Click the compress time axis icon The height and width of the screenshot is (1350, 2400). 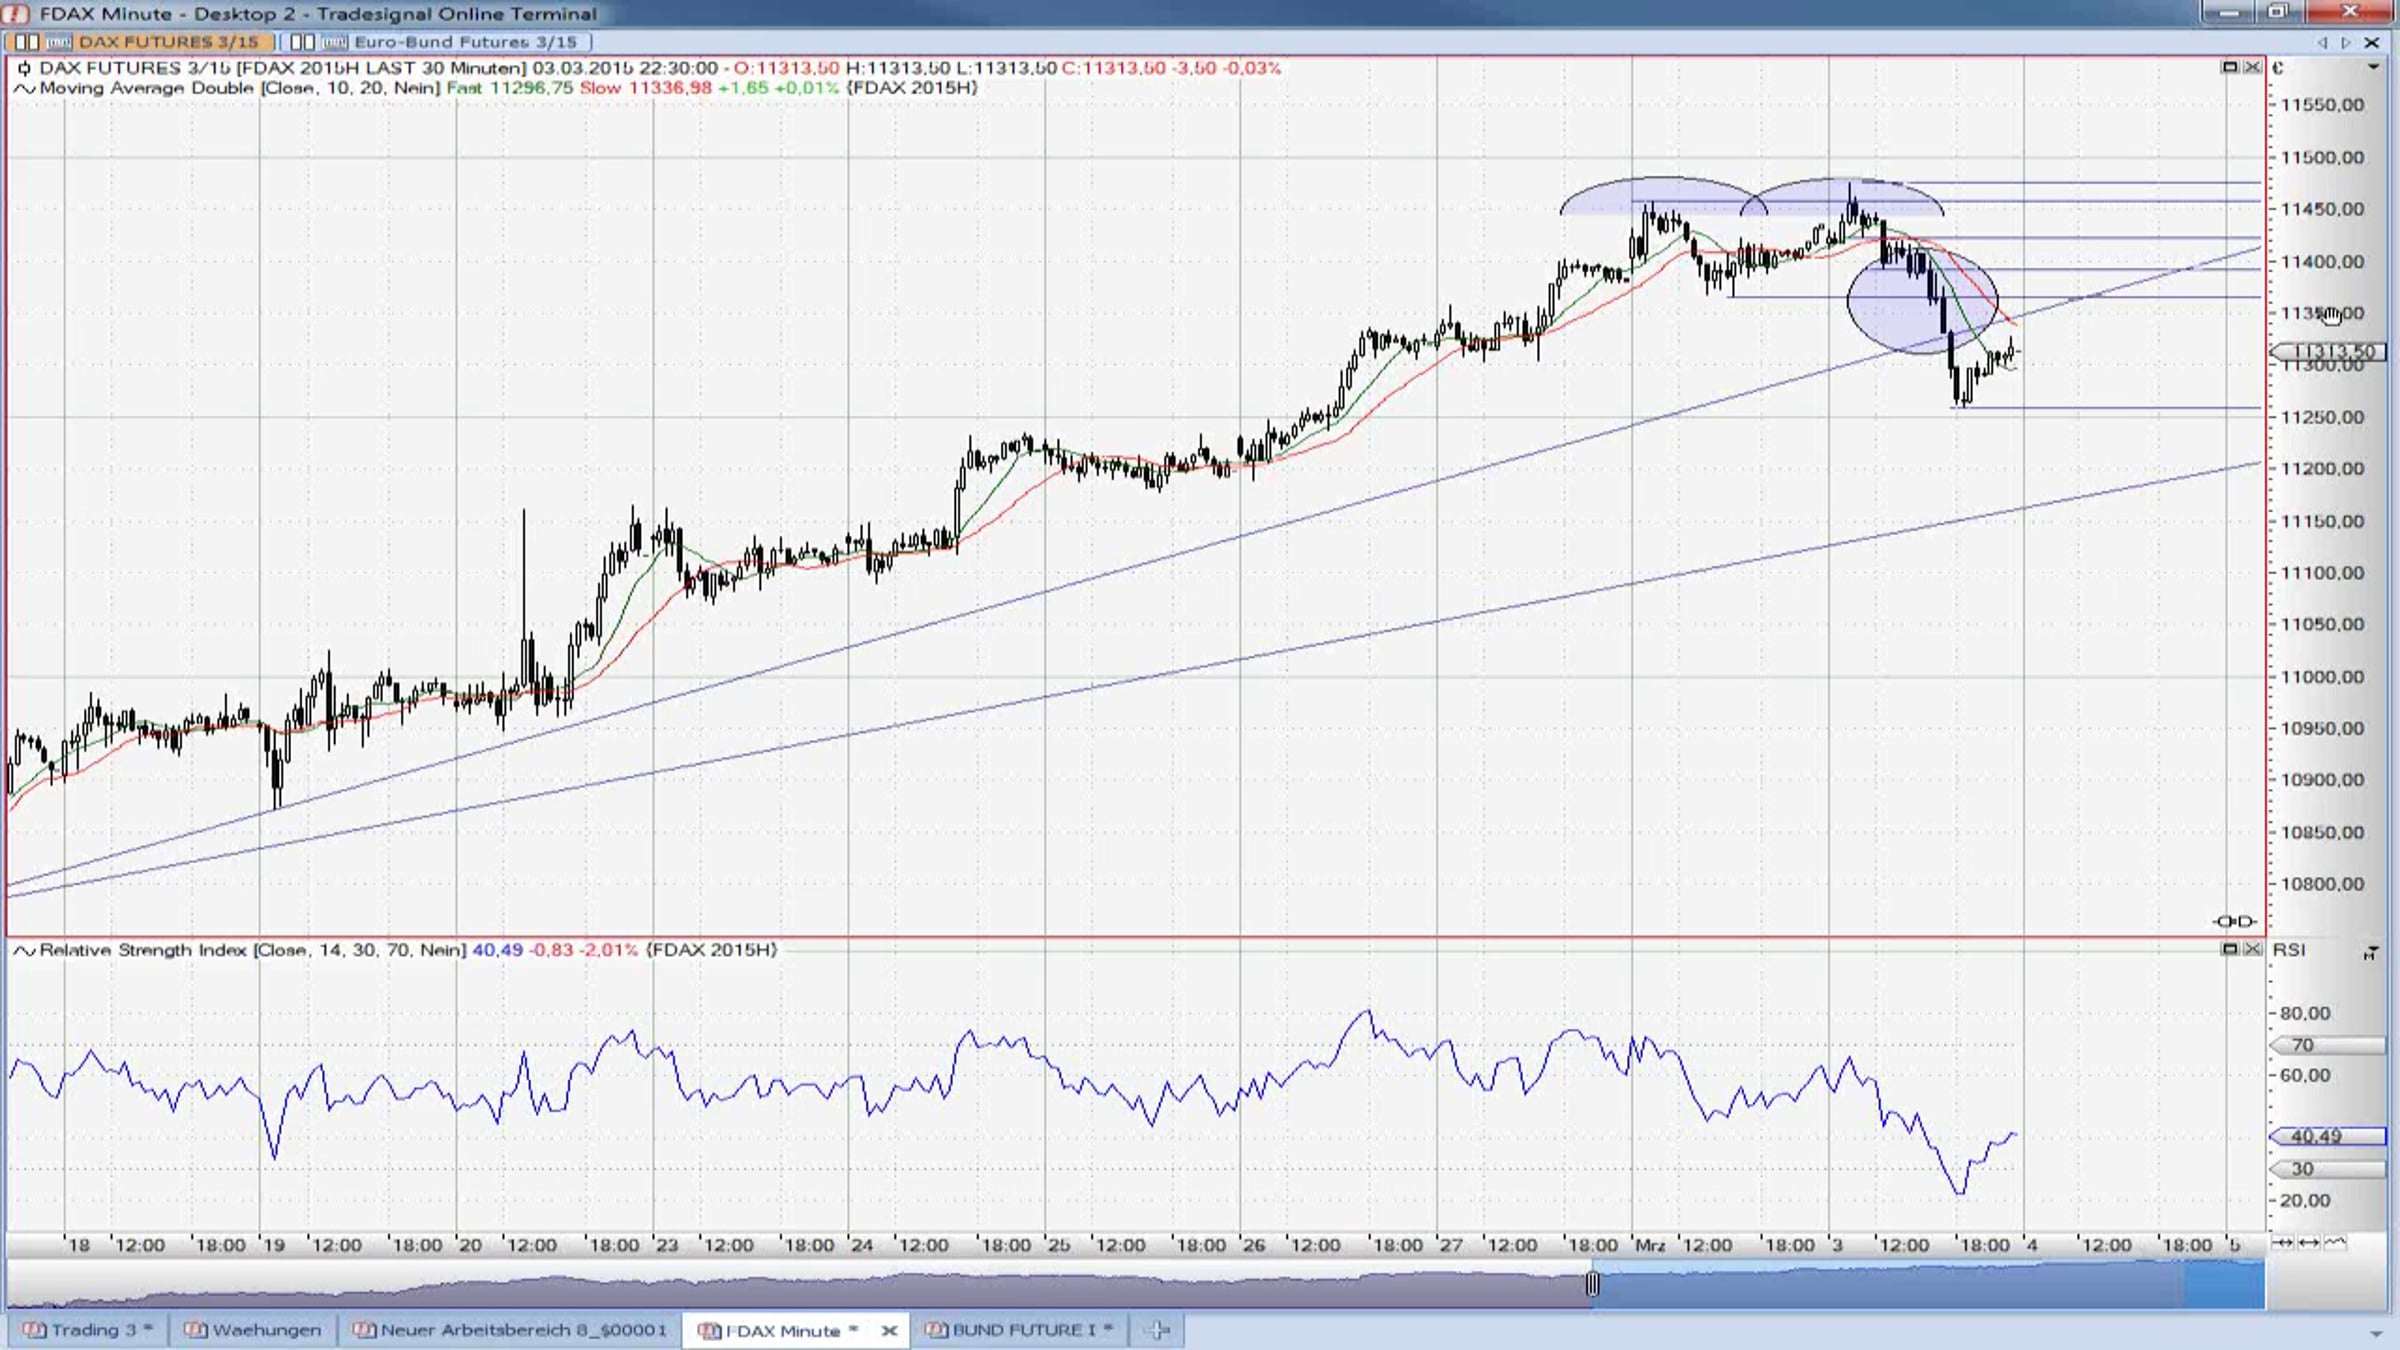click(x=2283, y=1243)
